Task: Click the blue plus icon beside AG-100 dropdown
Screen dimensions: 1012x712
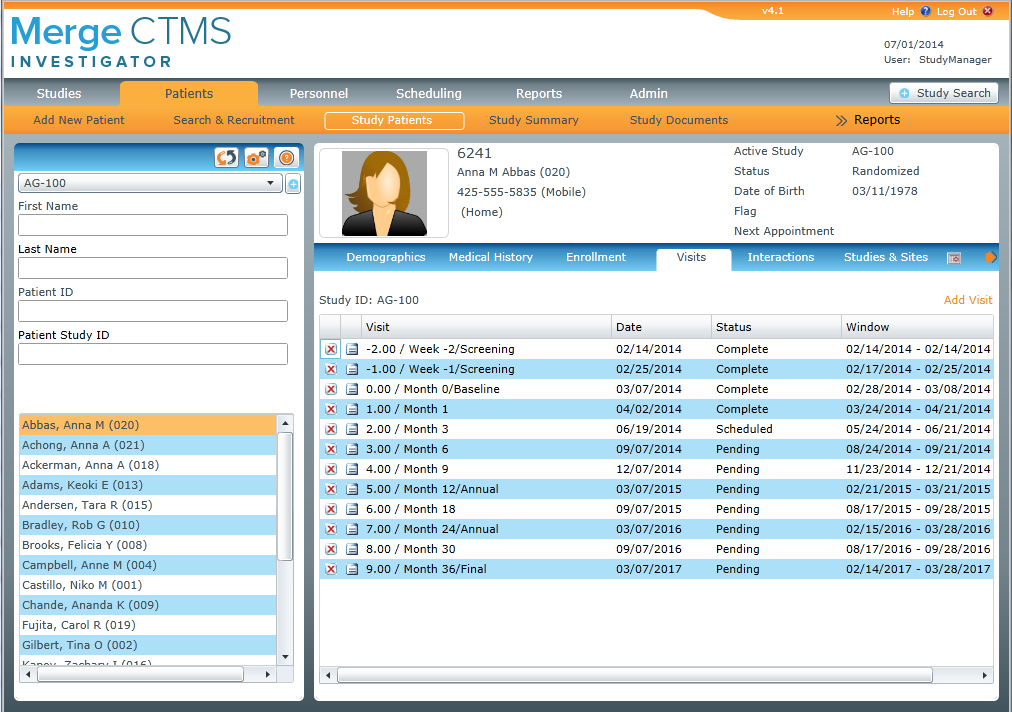Action: point(293,184)
